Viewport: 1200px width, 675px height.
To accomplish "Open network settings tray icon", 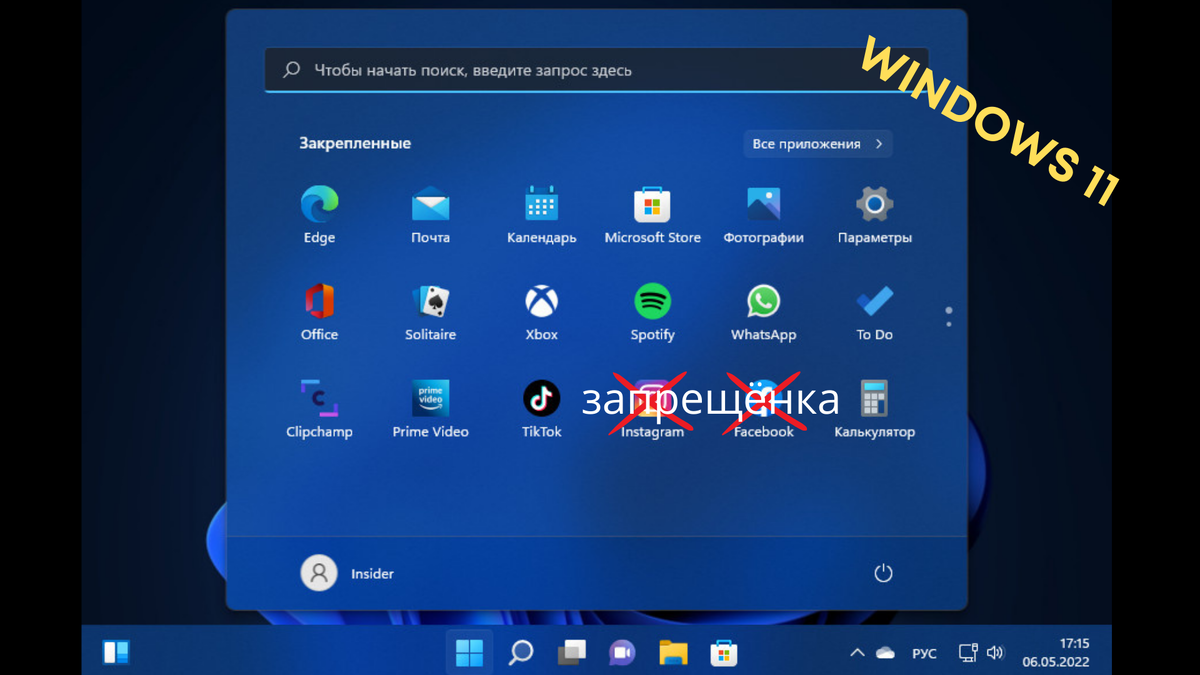I will coord(968,653).
